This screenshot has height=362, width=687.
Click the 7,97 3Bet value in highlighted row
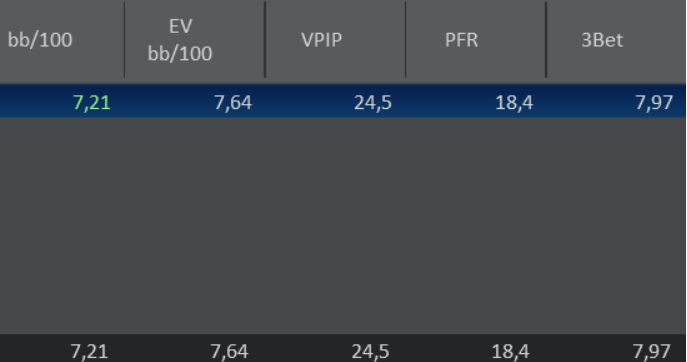[x=654, y=103]
